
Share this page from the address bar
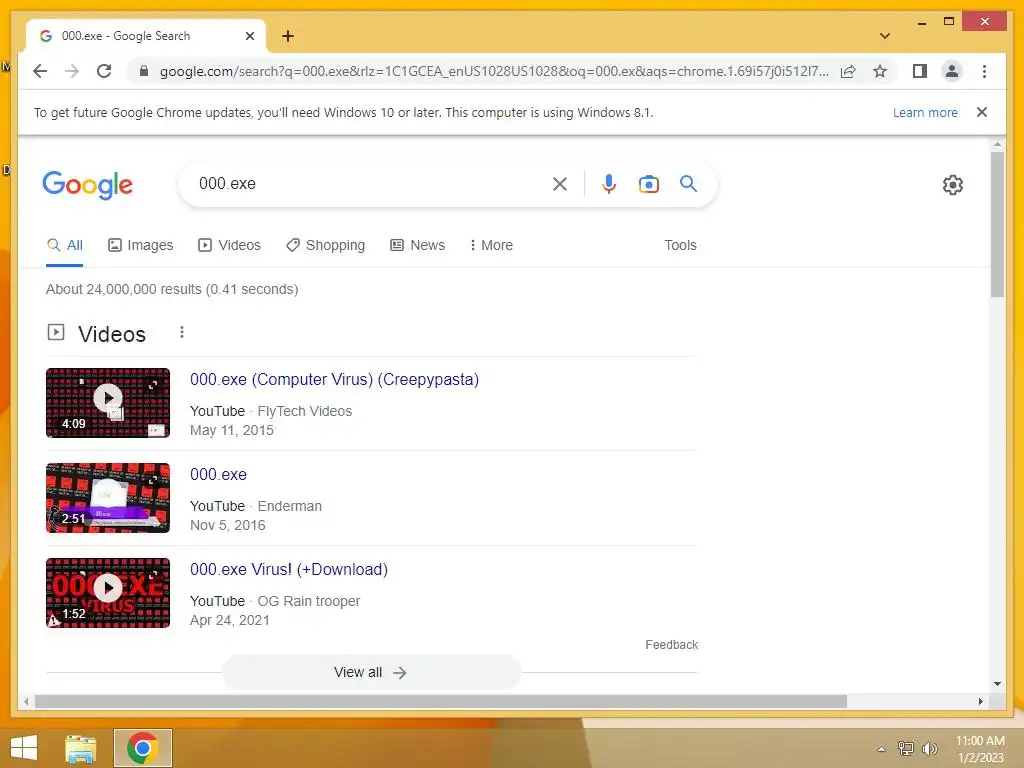tap(848, 71)
